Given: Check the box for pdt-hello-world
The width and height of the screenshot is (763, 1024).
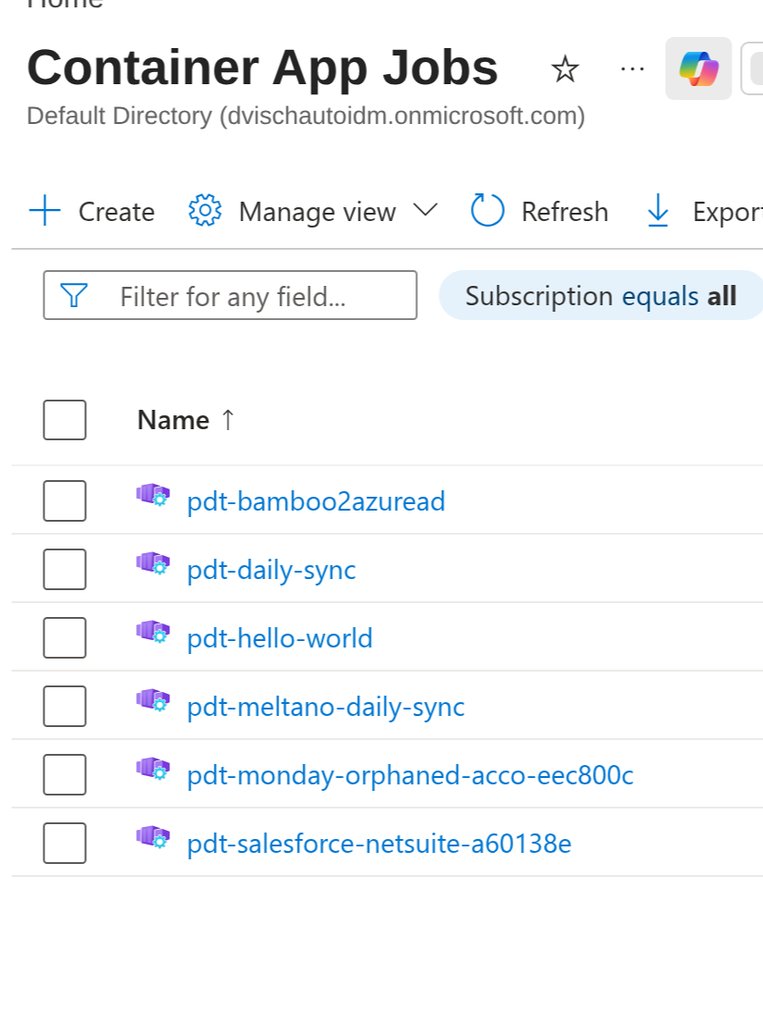Looking at the screenshot, I should pos(65,638).
